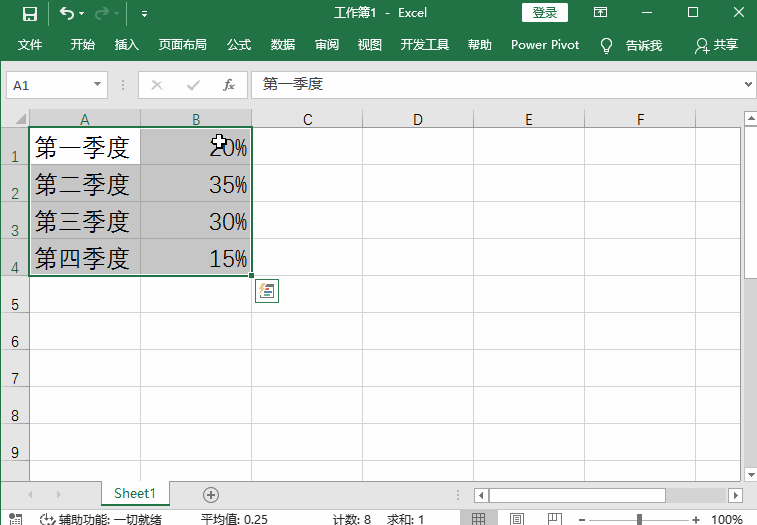Open the Power Pivot tab

[545, 45]
